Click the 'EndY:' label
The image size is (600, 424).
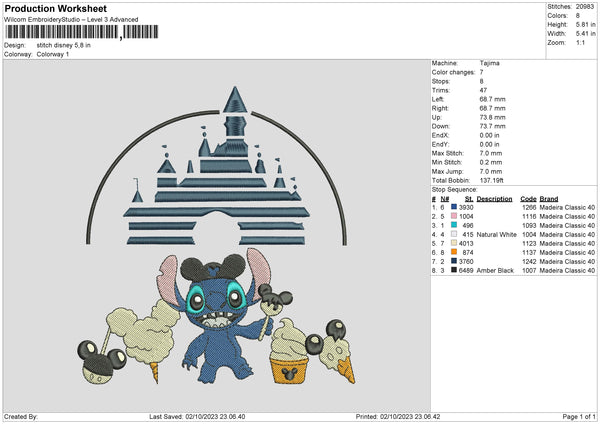[x=440, y=144]
